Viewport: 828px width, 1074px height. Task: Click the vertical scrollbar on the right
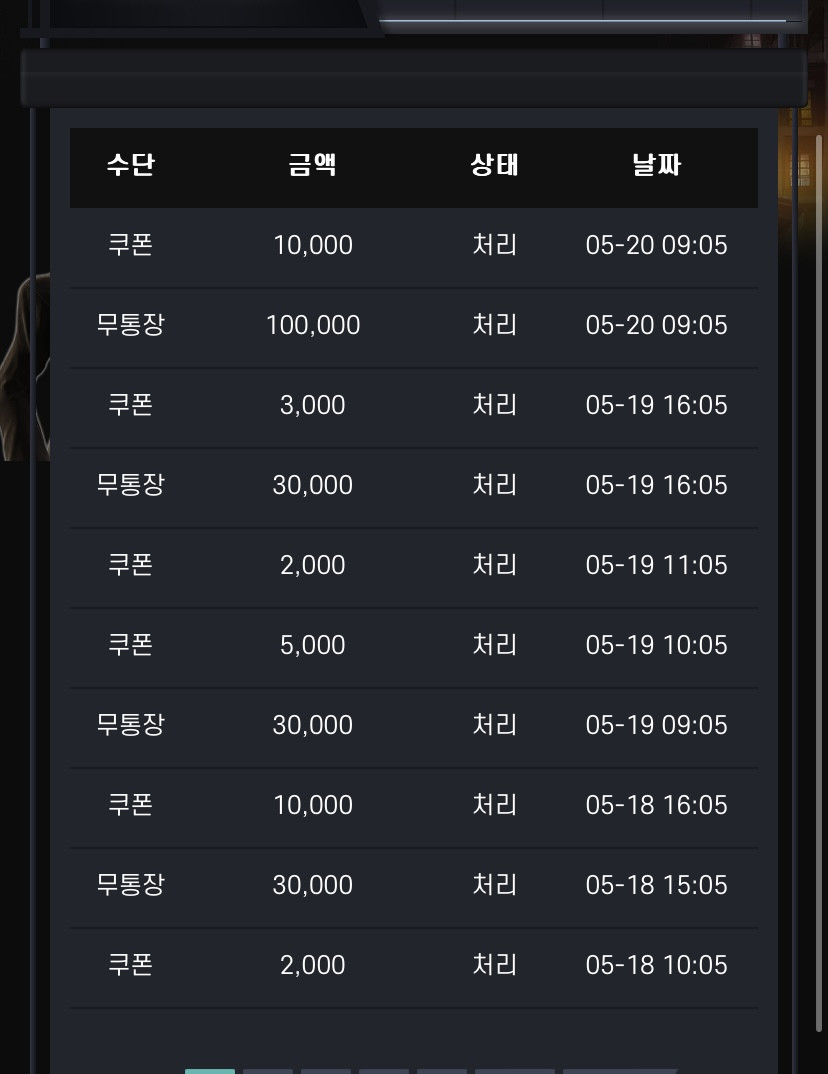[818, 582]
